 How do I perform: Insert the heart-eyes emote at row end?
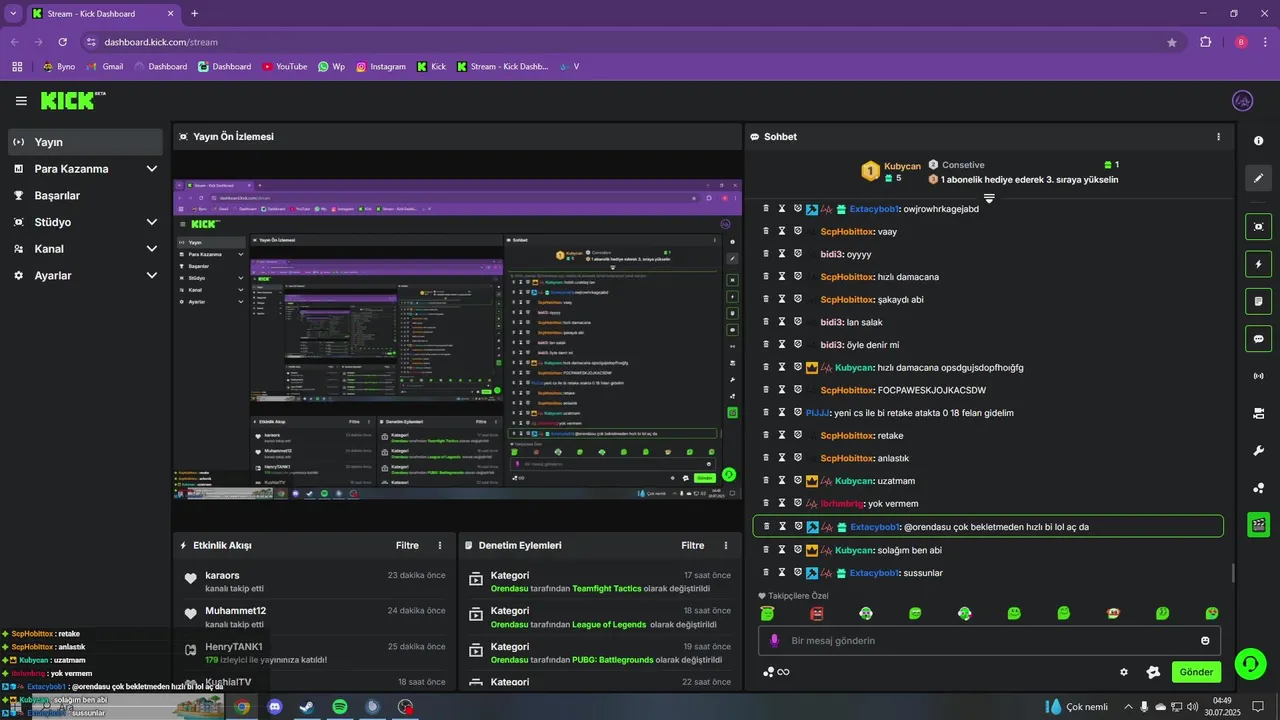(x=1211, y=613)
